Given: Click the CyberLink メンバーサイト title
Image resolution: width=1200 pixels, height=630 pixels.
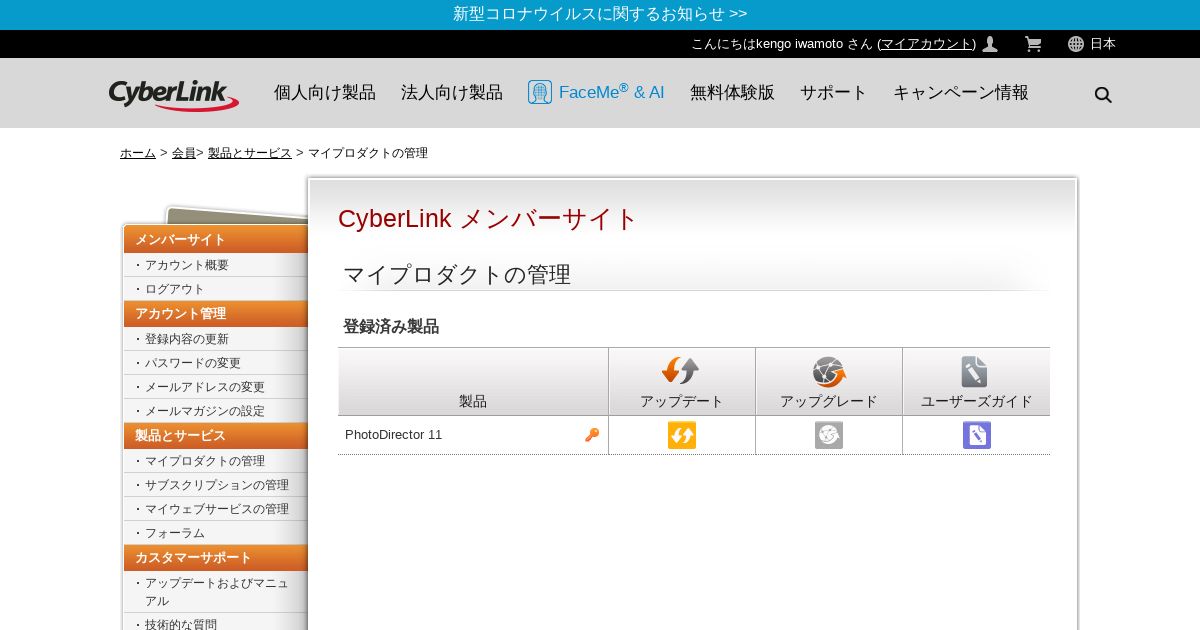Looking at the screenshot, I should pyautogui.click(x=487, y=218).
